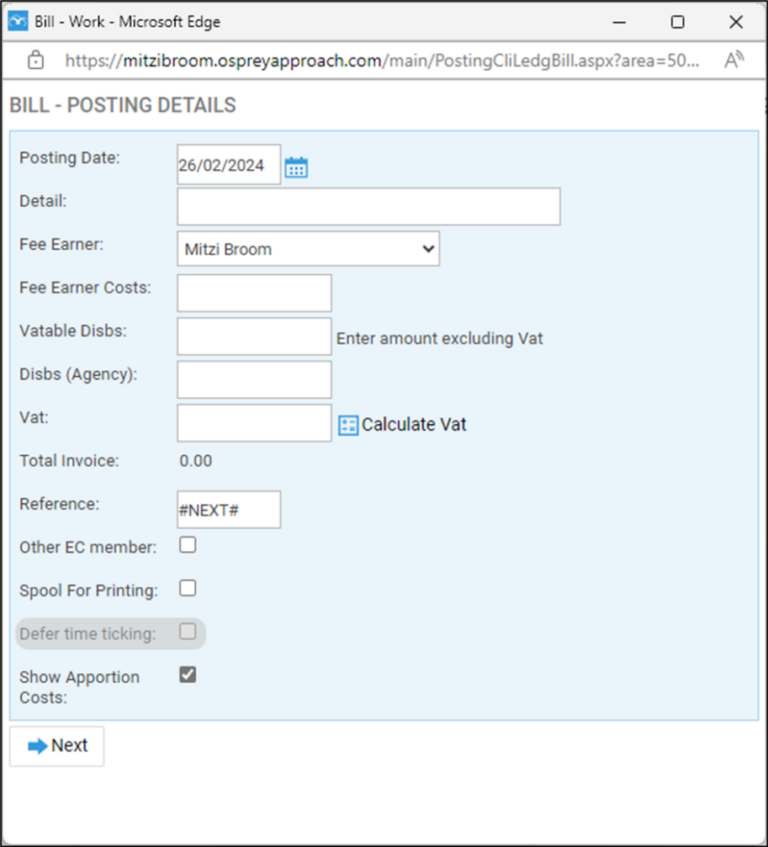Select the URL in the address bar
The height and width of the screenshot is (847, 768).
pyautogui.click(x=380, y=60)
